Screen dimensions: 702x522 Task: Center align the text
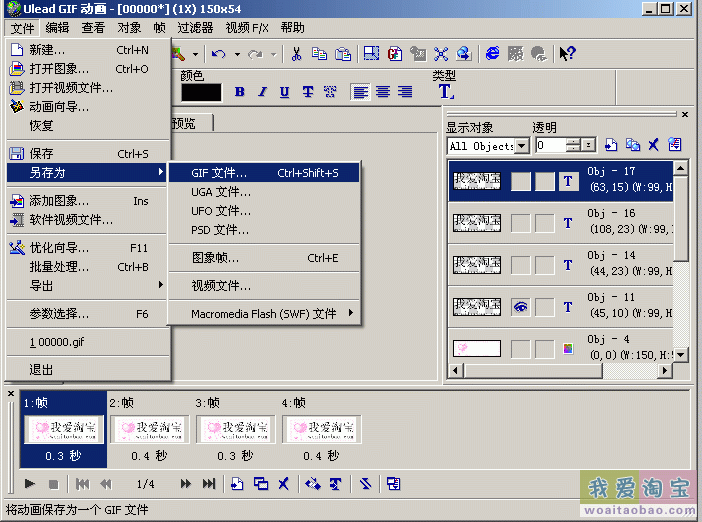coord(383,92)
